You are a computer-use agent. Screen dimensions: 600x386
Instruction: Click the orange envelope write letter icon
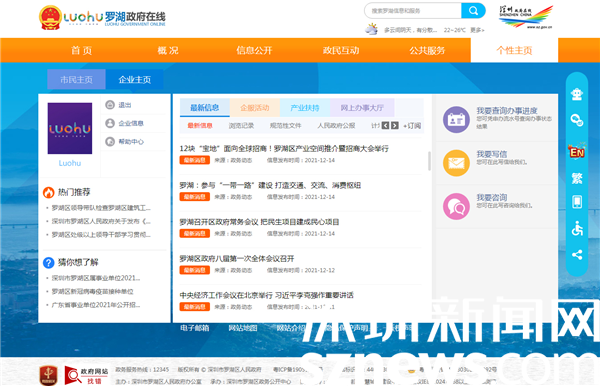click(x=456, y=163)
